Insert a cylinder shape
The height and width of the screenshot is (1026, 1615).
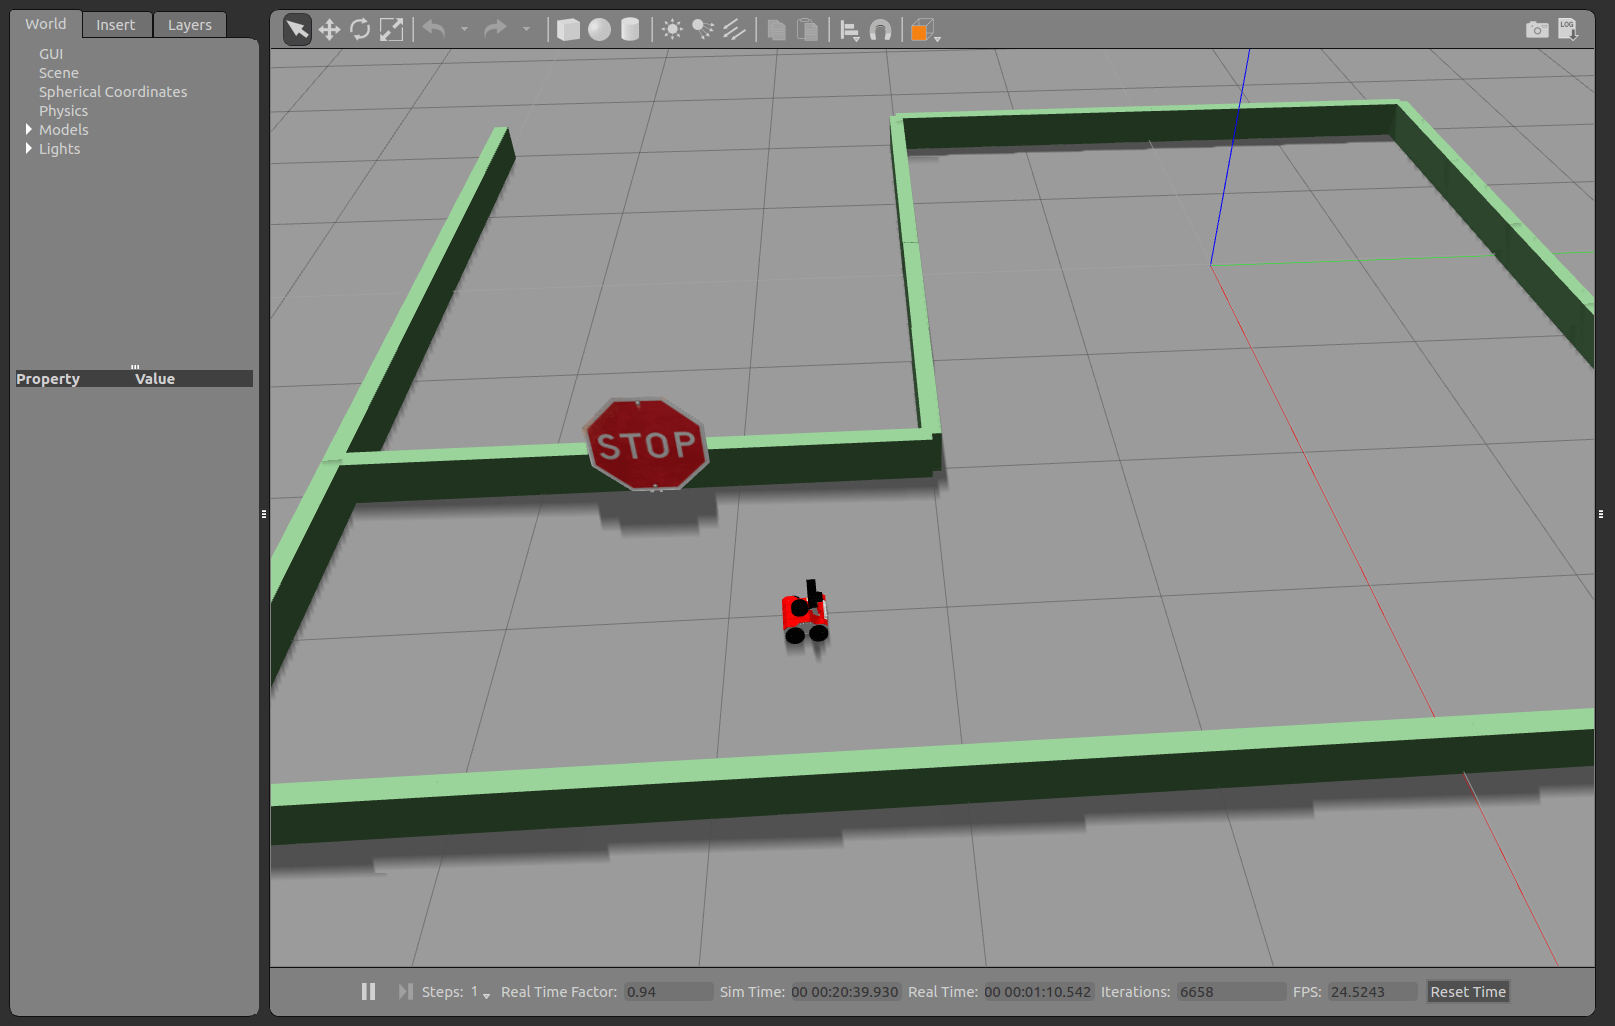click(x=630, y=30)
